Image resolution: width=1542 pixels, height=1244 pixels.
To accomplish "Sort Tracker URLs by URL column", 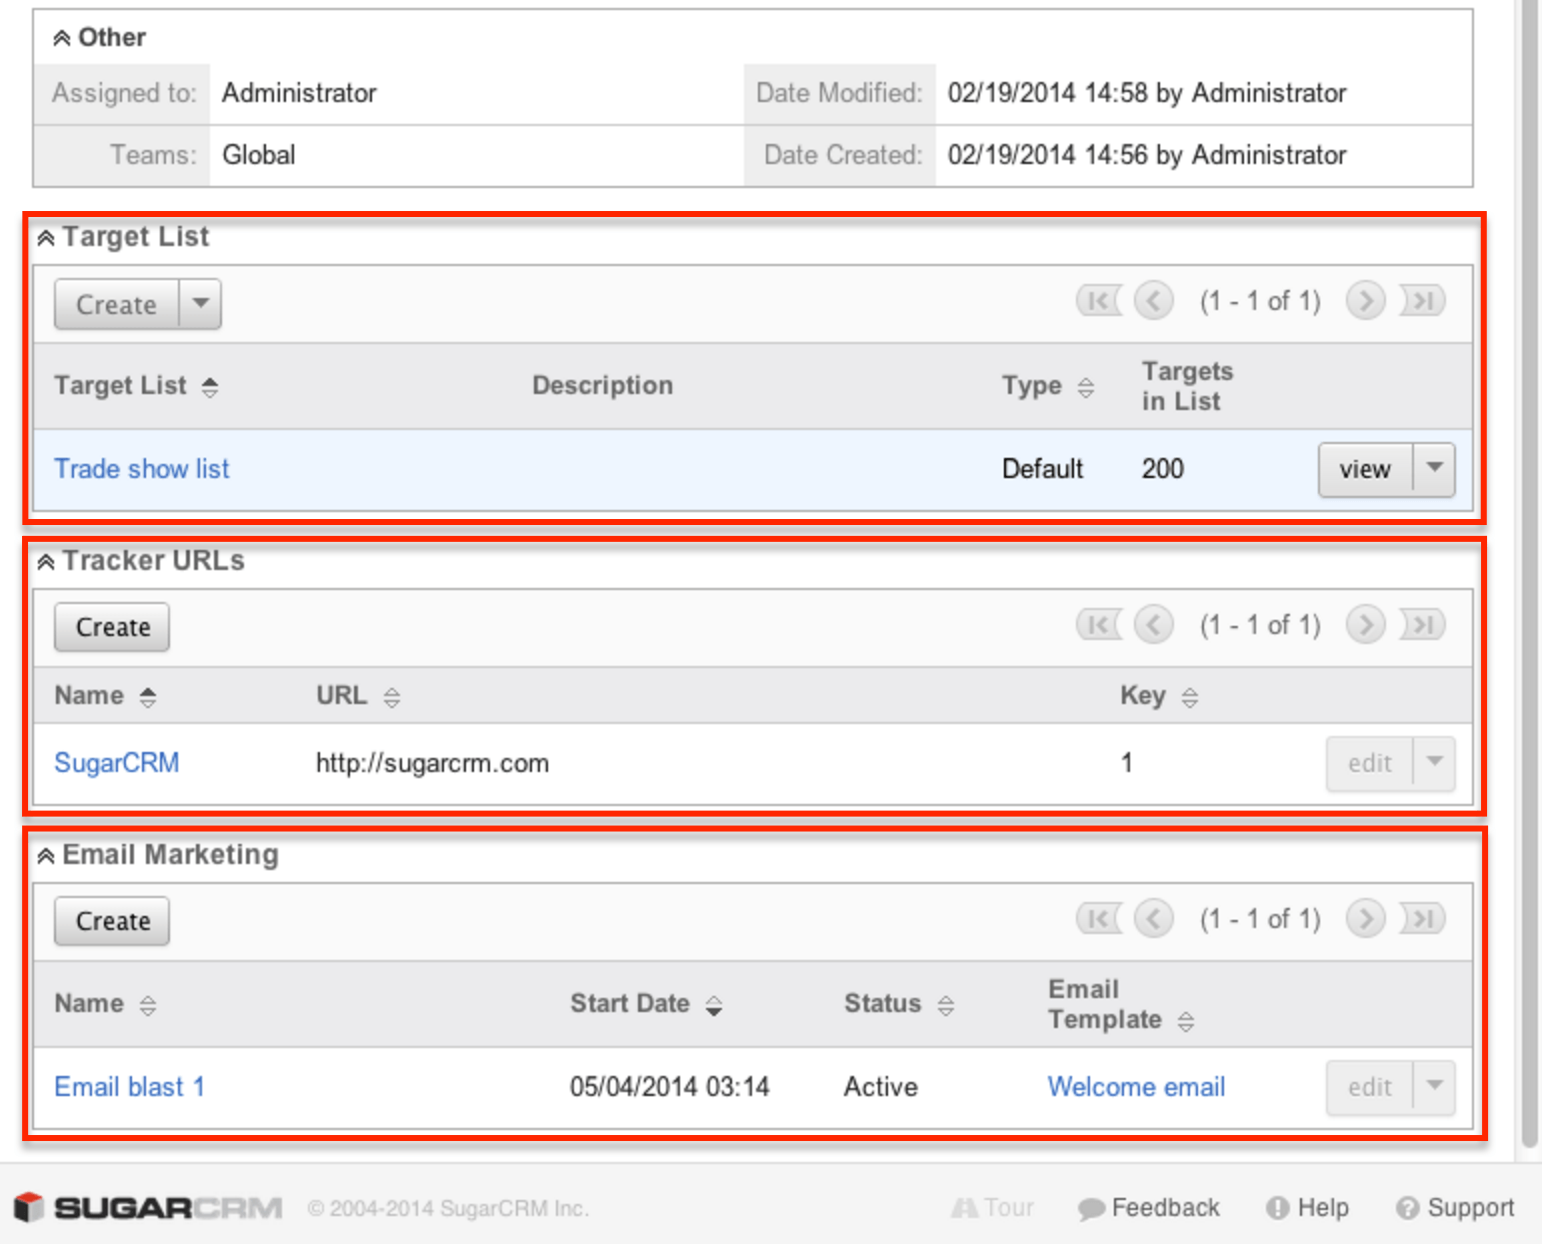I will (358, 696).
